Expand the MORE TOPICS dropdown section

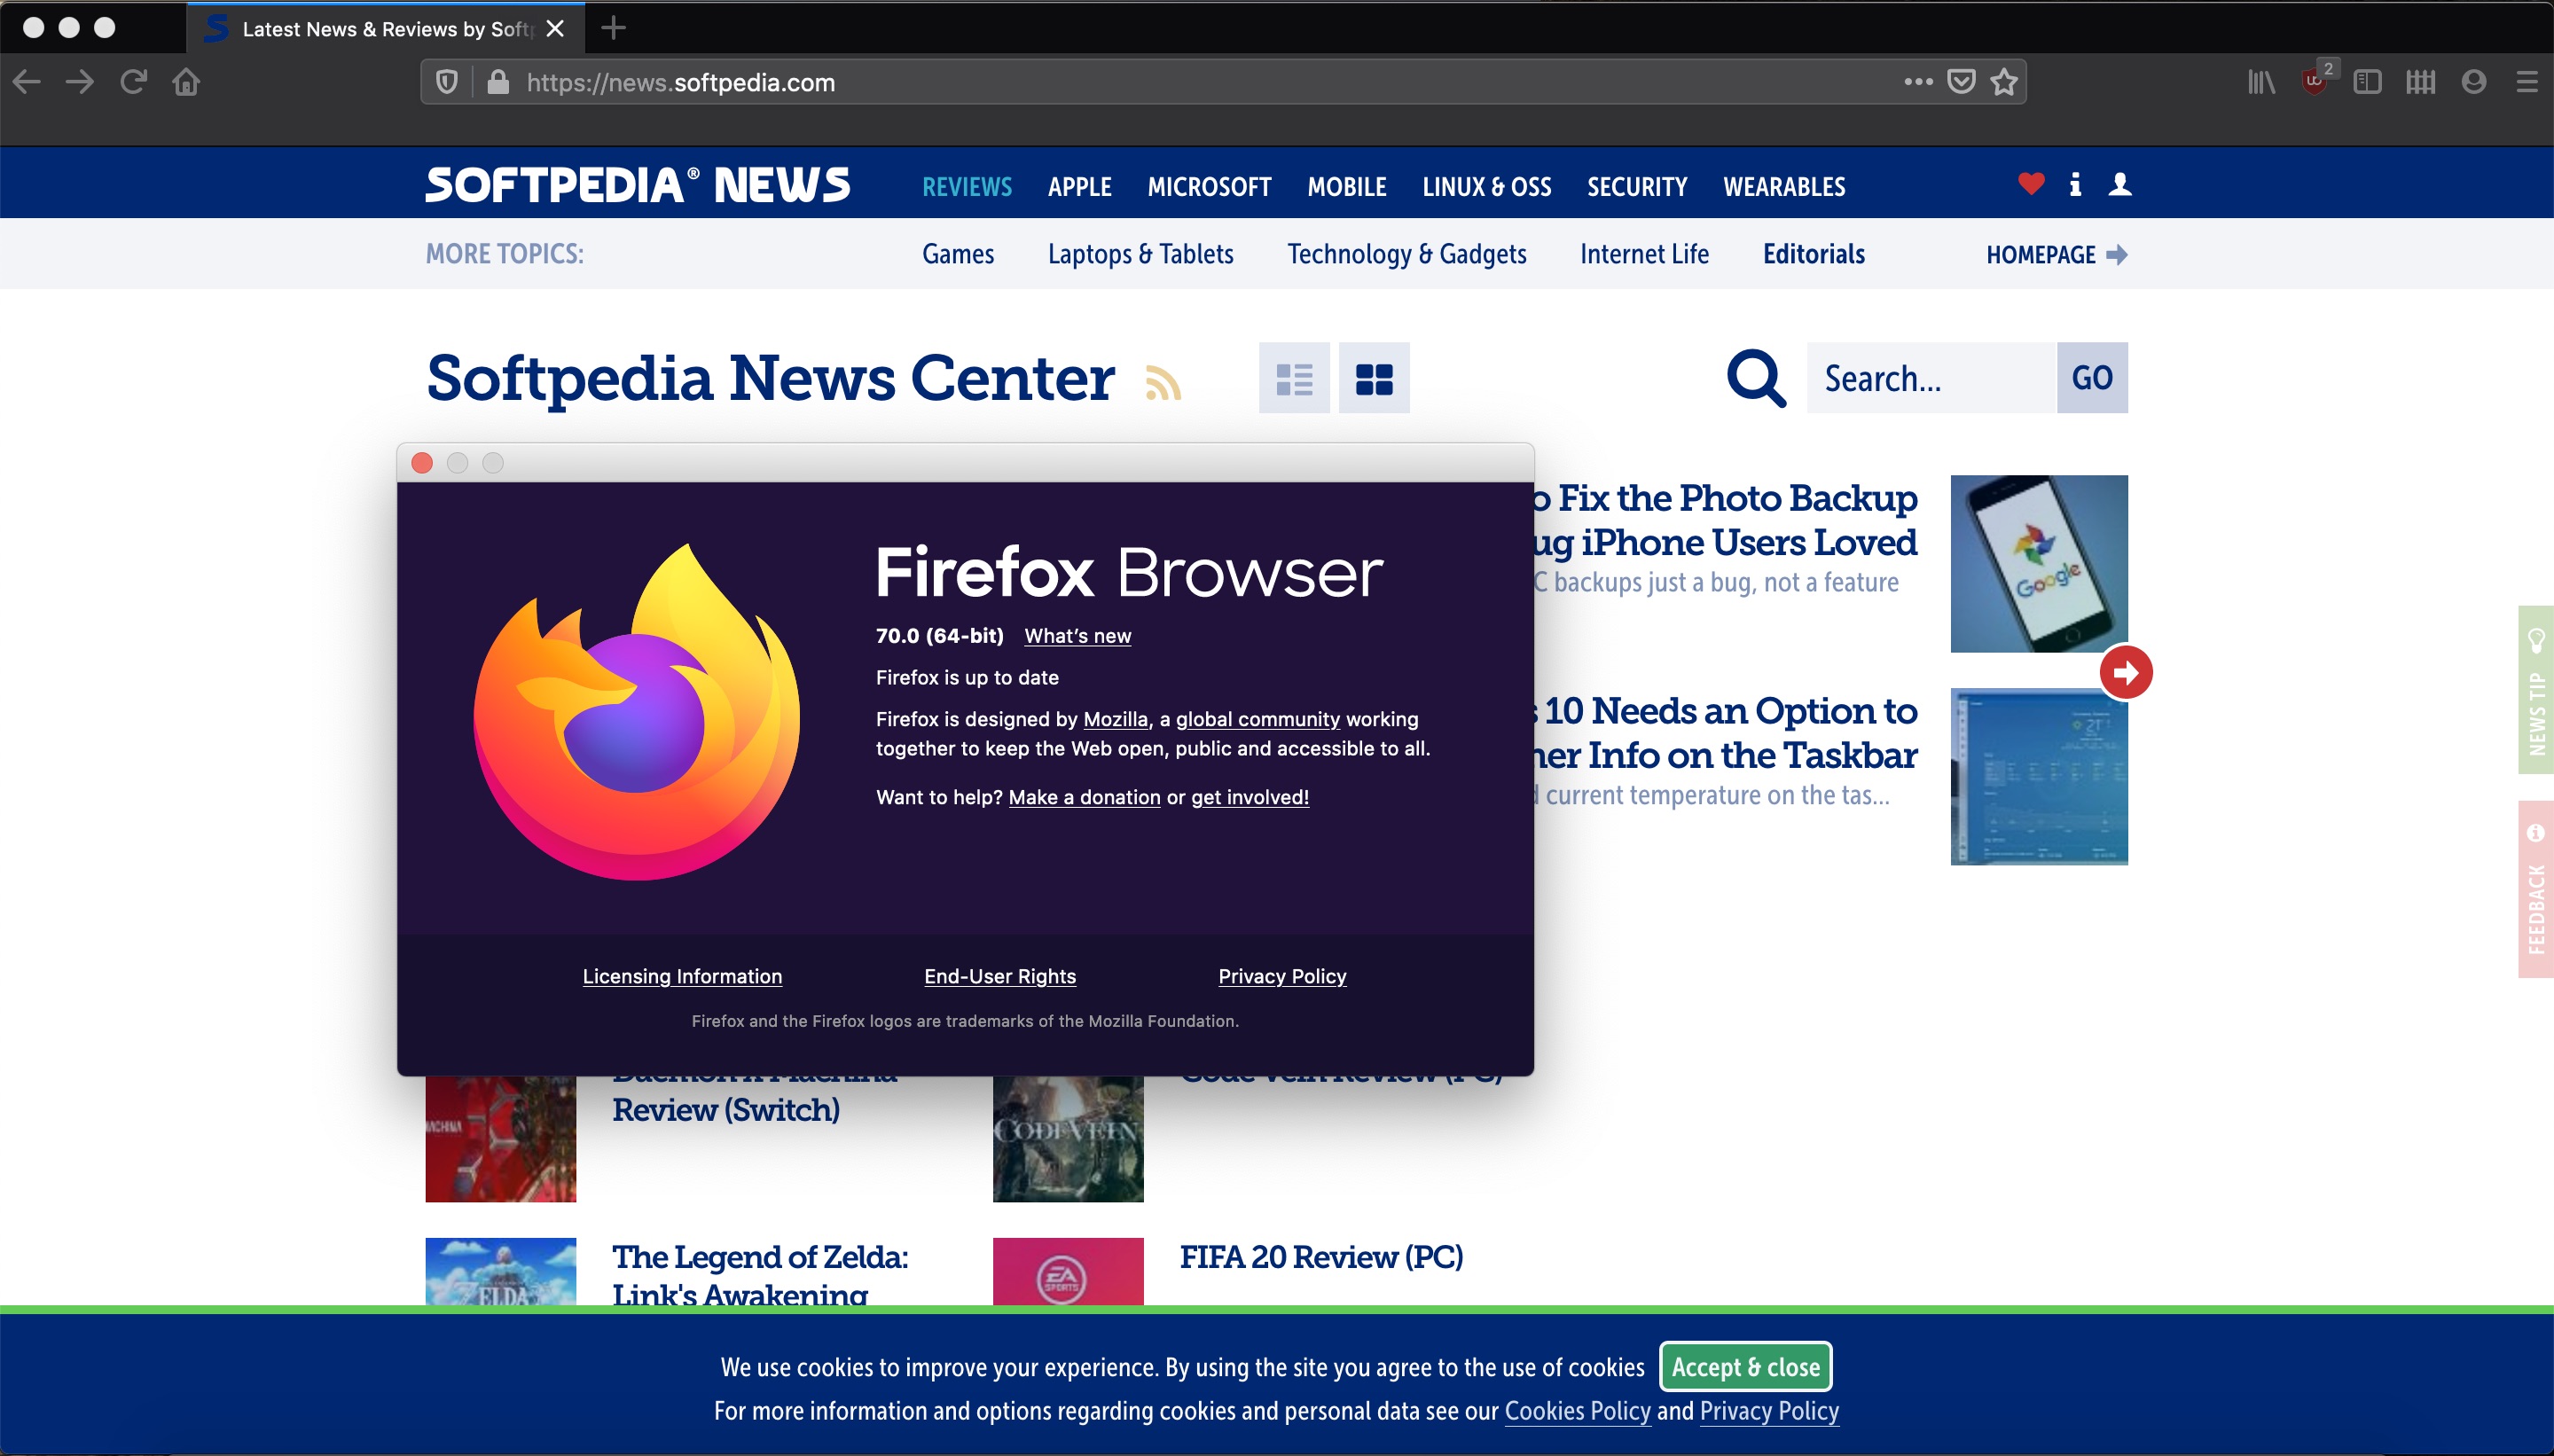(x=505, y=253)
